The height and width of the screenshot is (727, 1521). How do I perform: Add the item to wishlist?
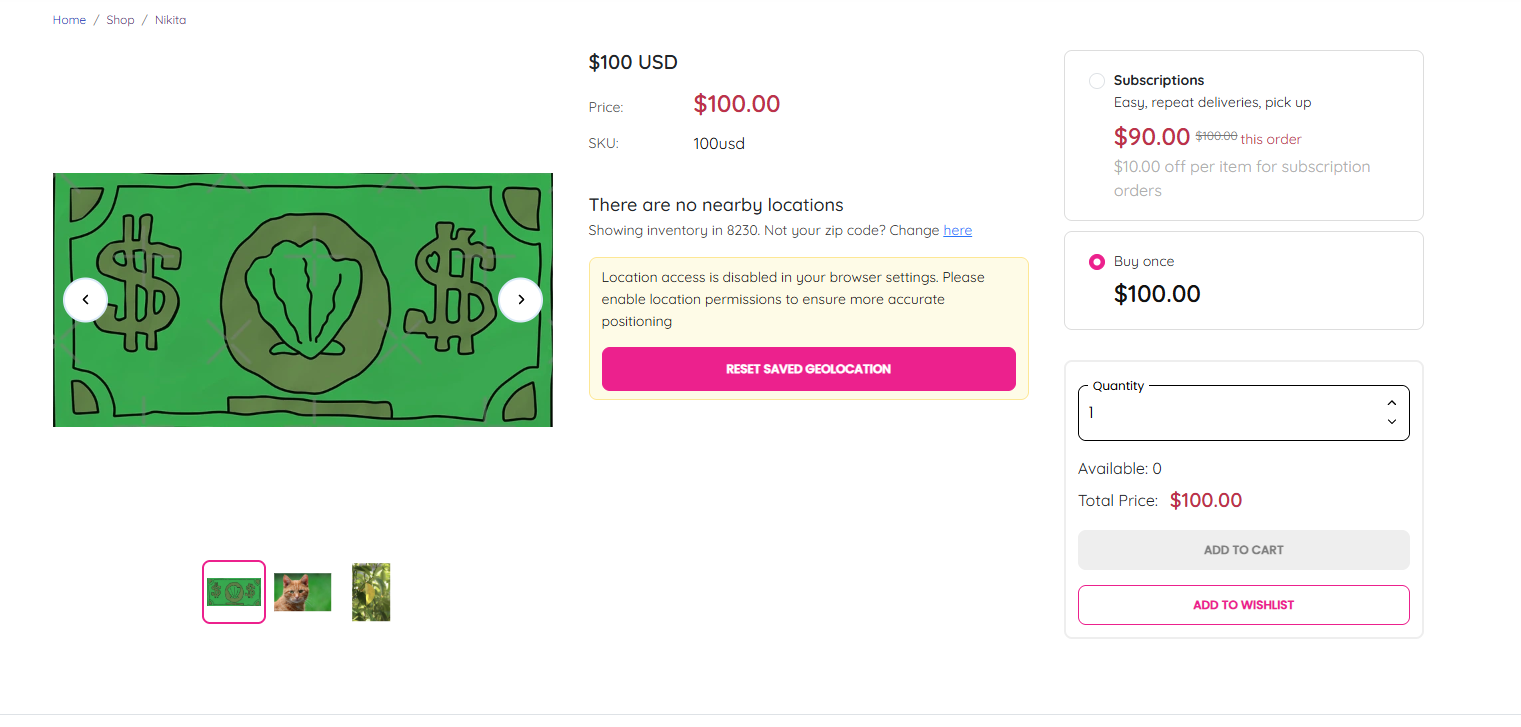pos(1243,605)
